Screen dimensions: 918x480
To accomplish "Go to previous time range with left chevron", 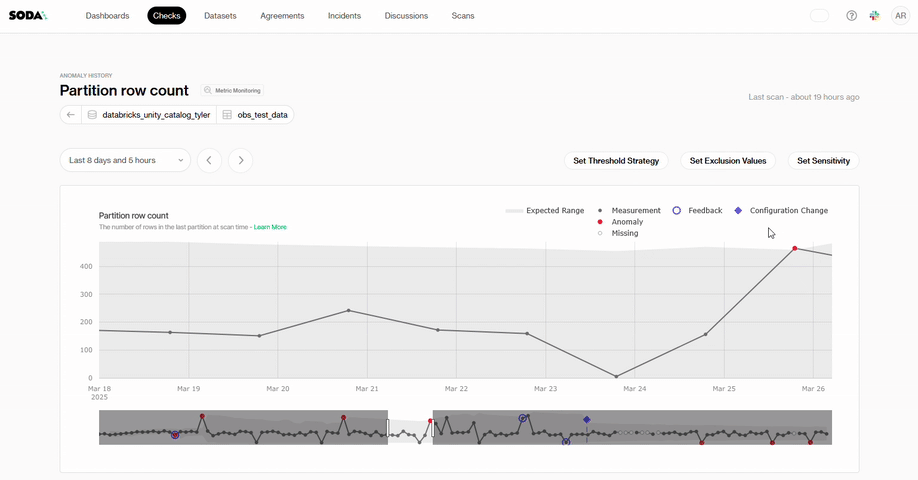I will (209, 160).
